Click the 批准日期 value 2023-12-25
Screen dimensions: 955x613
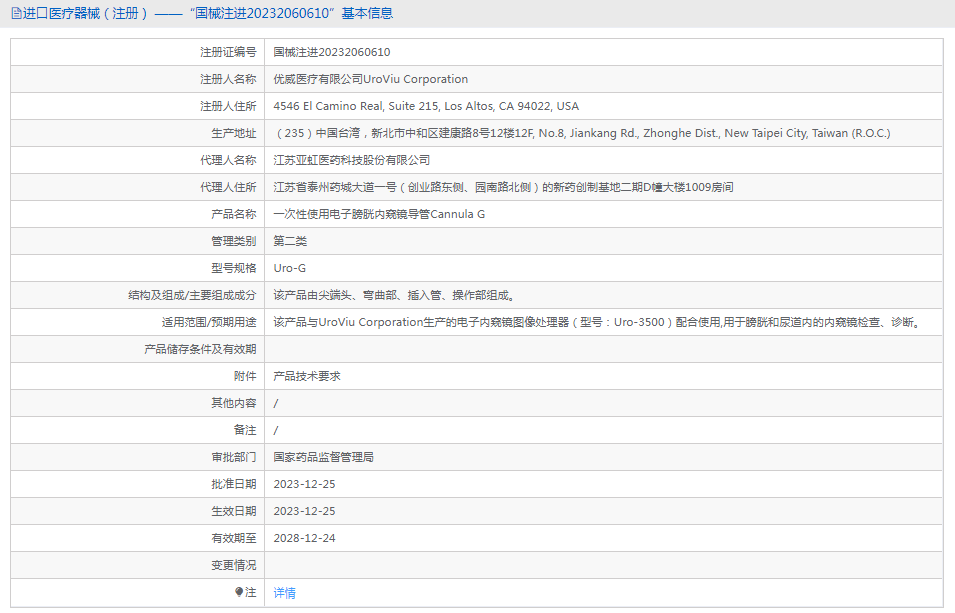pos(305,484)
